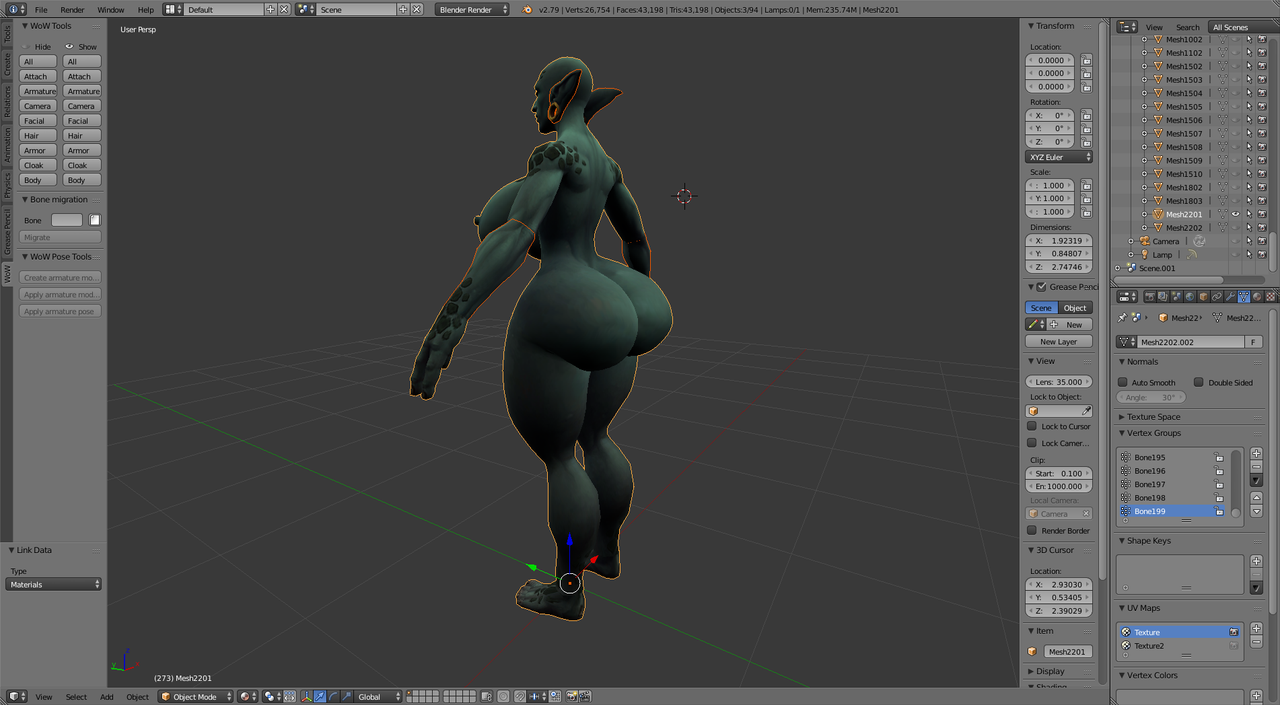This screenshot has width=1280, height=705.
Task: Click the info editor type icon
Action: (x=16, y=9)
